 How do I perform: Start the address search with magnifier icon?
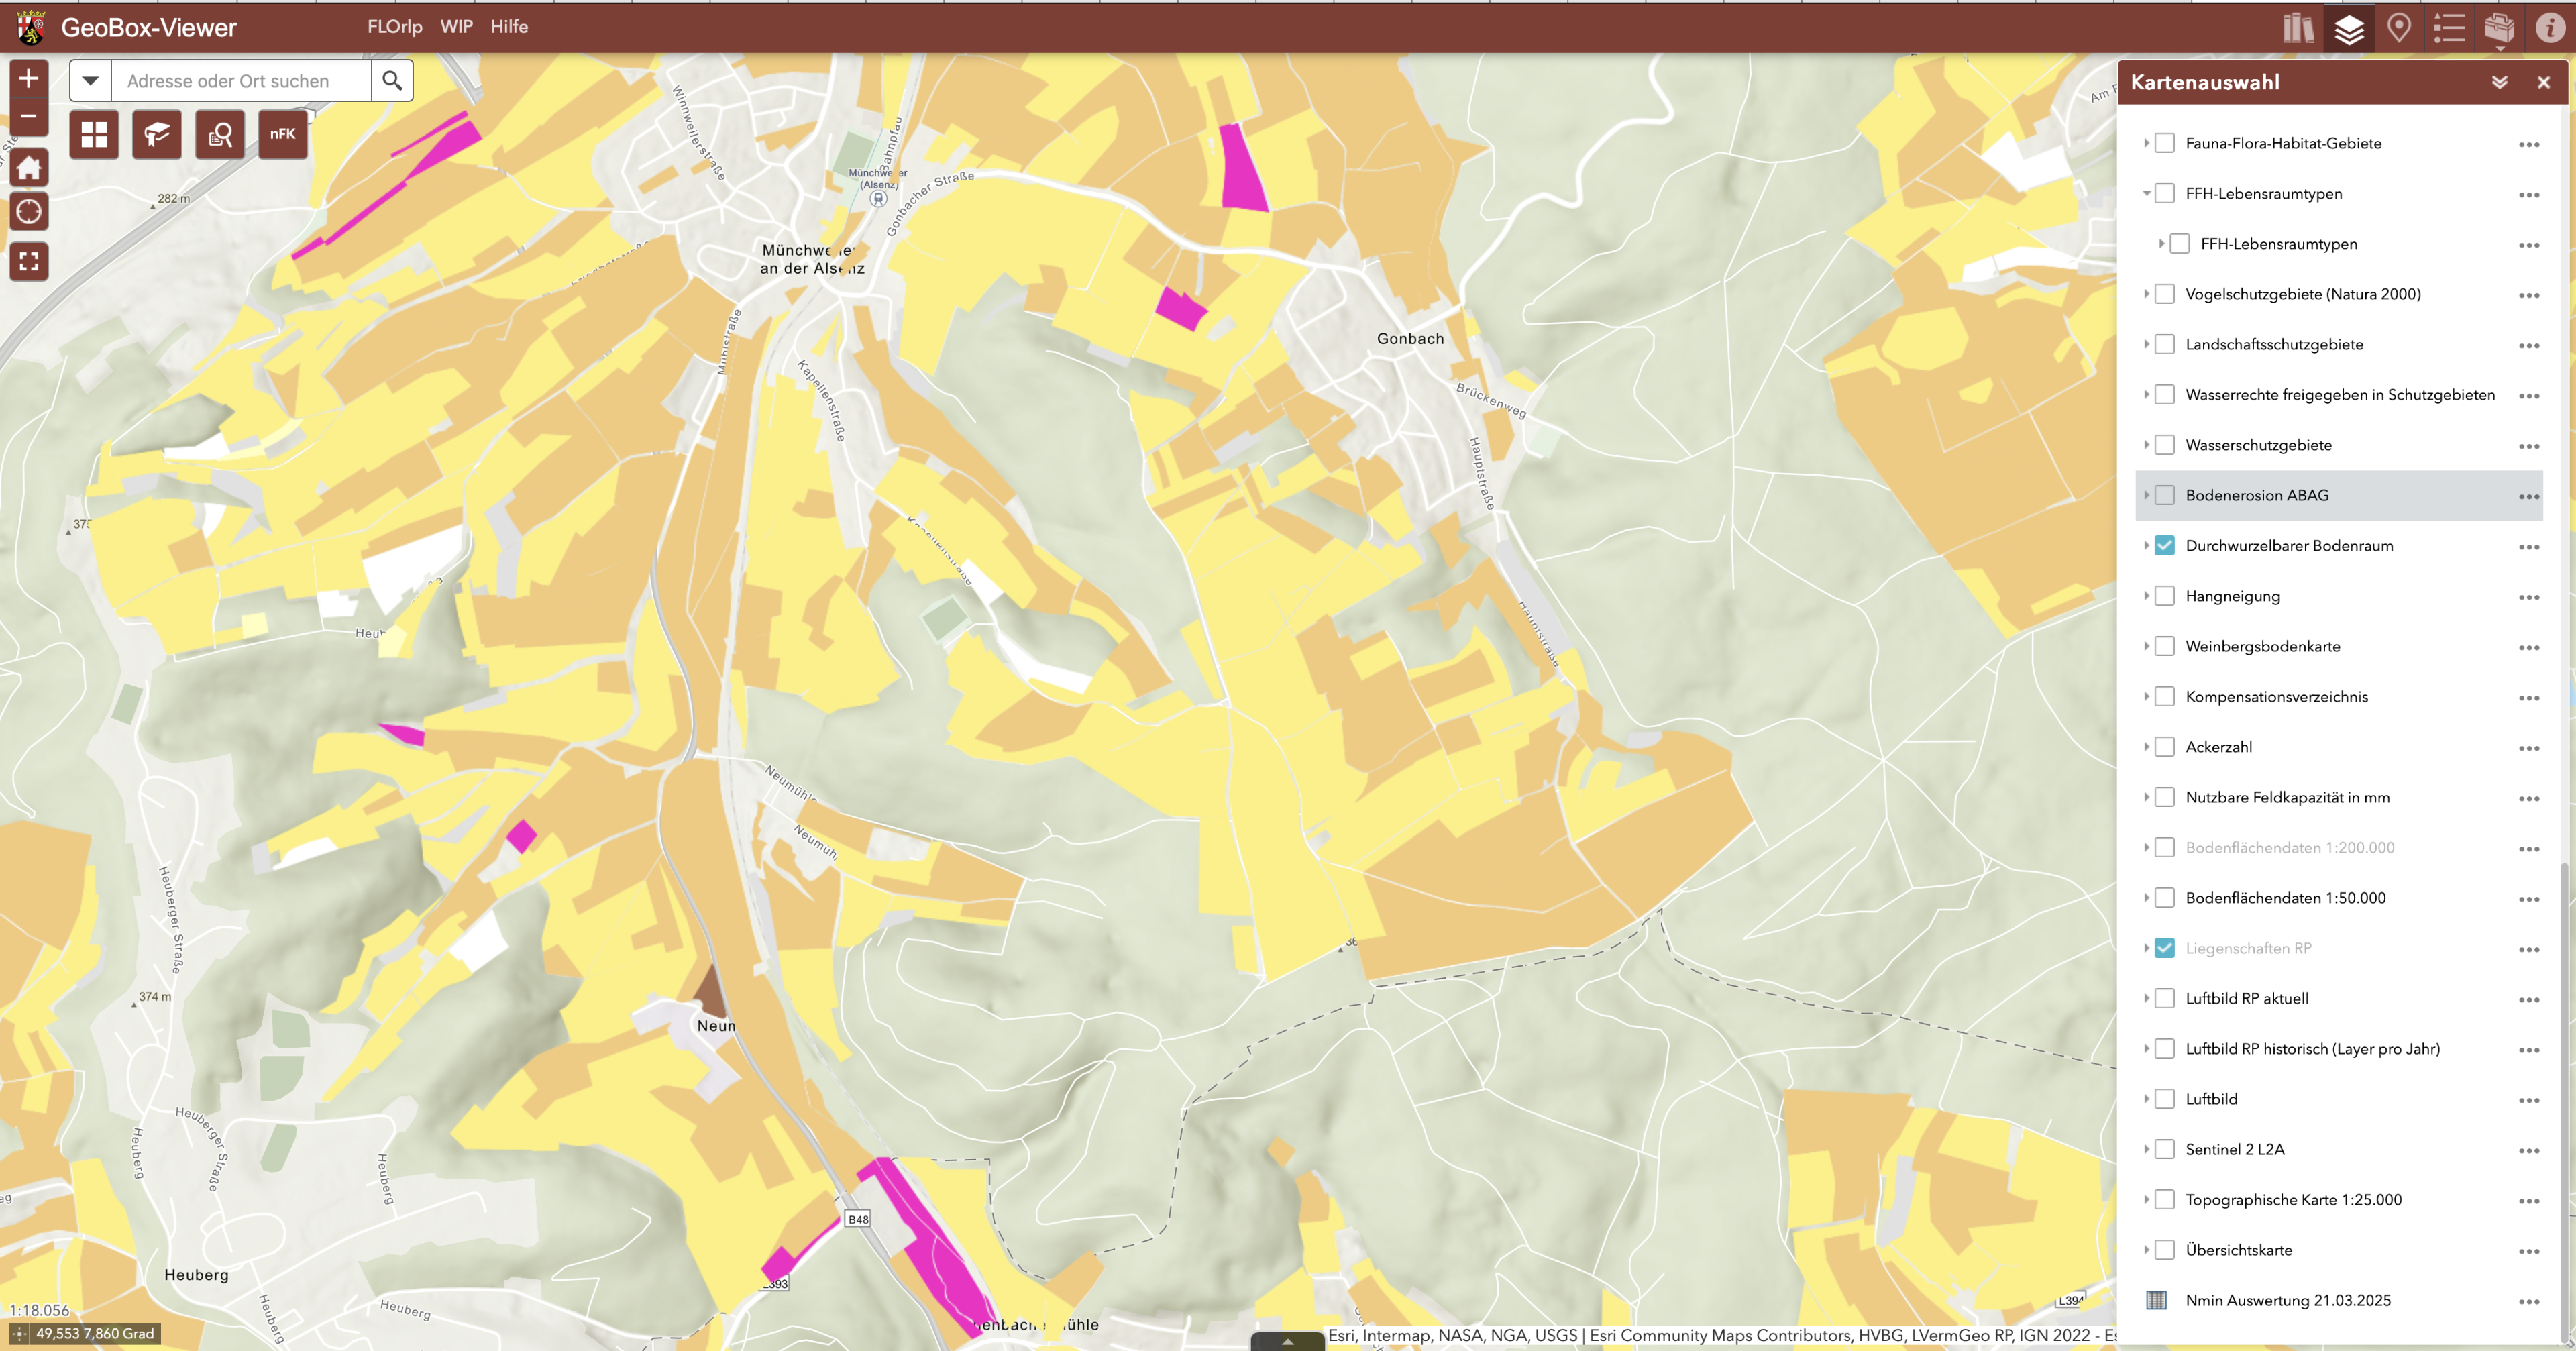(x=392, y=80)
